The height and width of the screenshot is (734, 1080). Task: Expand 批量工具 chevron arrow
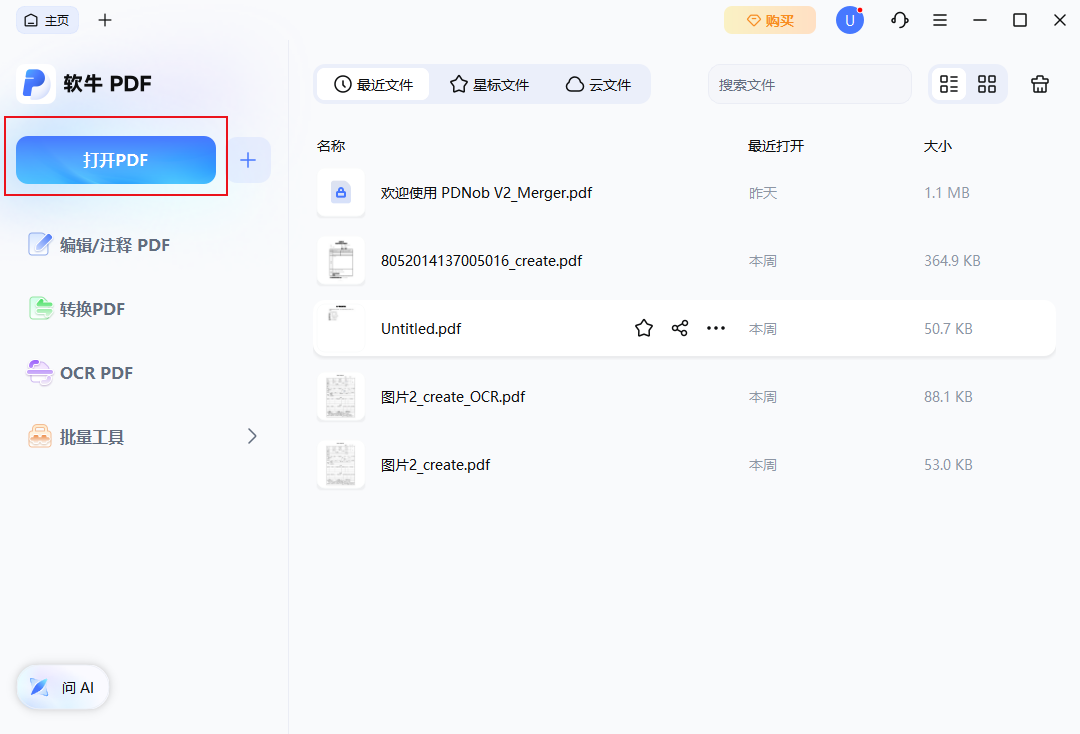252,437
